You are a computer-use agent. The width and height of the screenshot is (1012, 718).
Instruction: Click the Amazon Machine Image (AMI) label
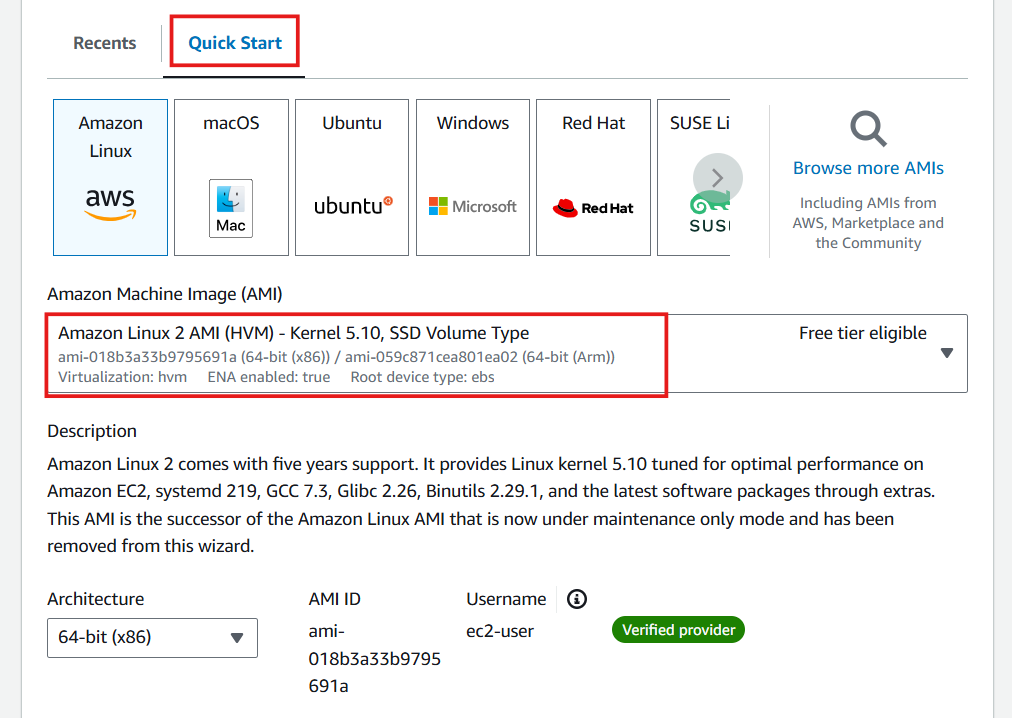(x=165, y=294)
